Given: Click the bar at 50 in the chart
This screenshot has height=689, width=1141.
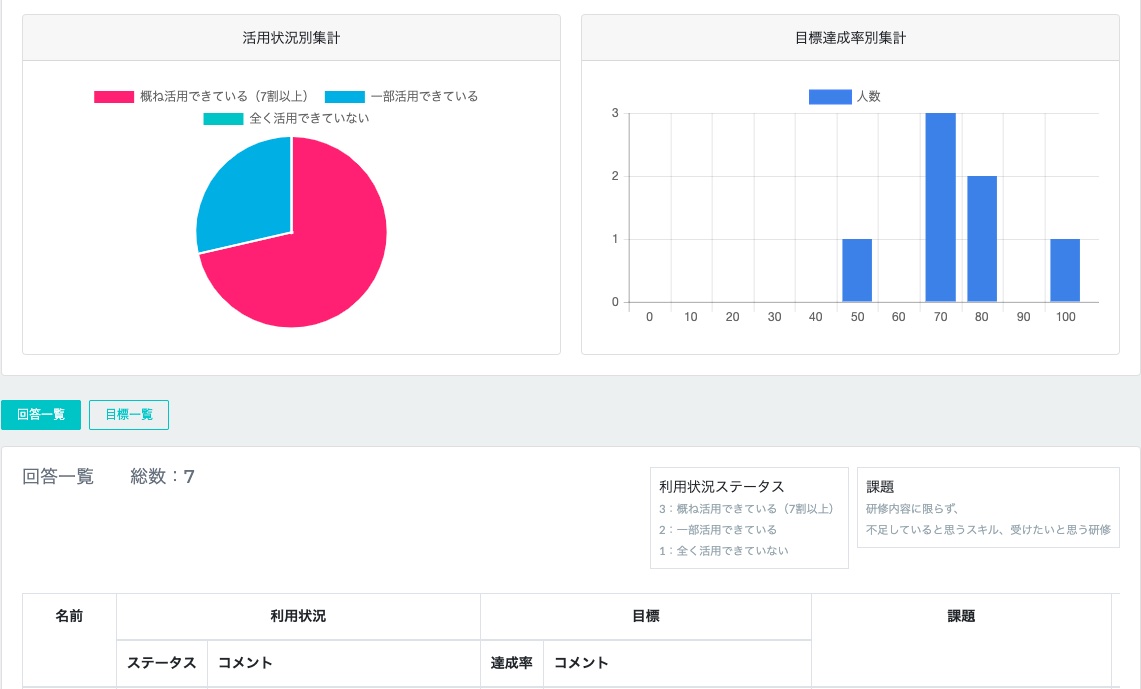Looking at the screenshot, I should point(857,270).
